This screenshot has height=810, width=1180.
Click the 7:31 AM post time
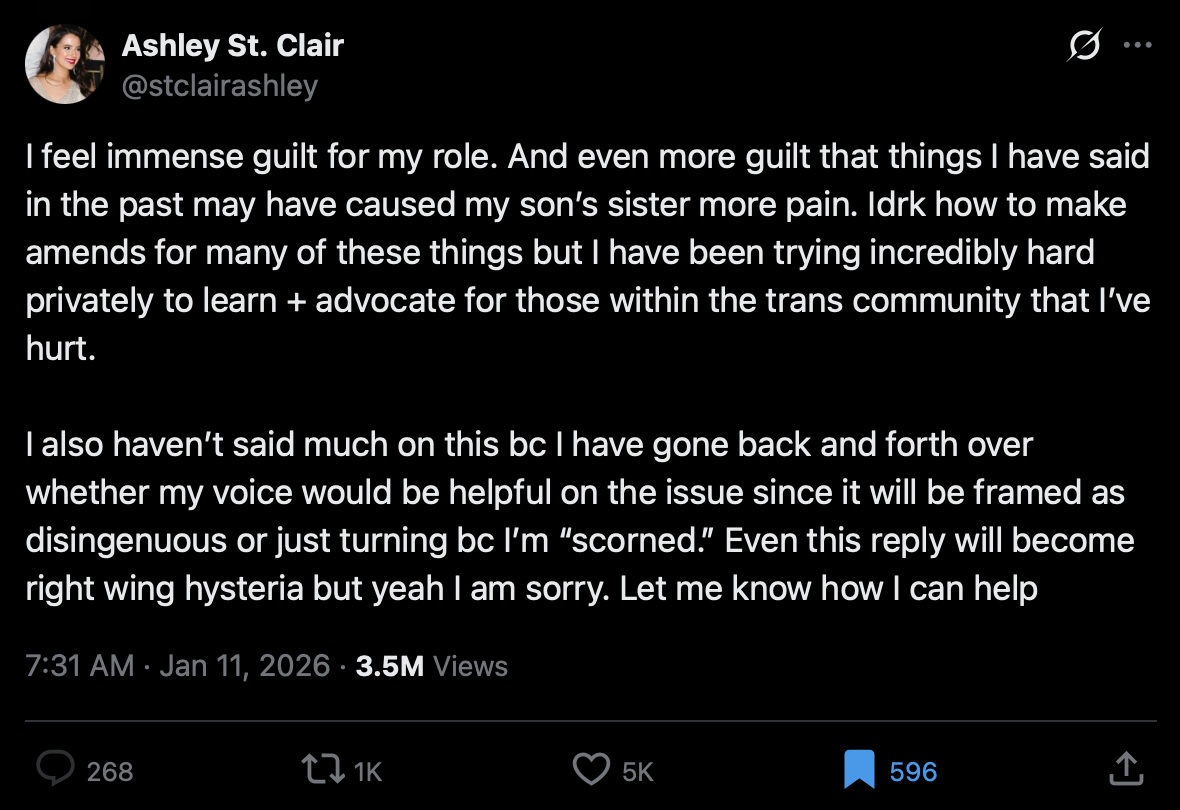pyautogui.click(x=80, y=666)
